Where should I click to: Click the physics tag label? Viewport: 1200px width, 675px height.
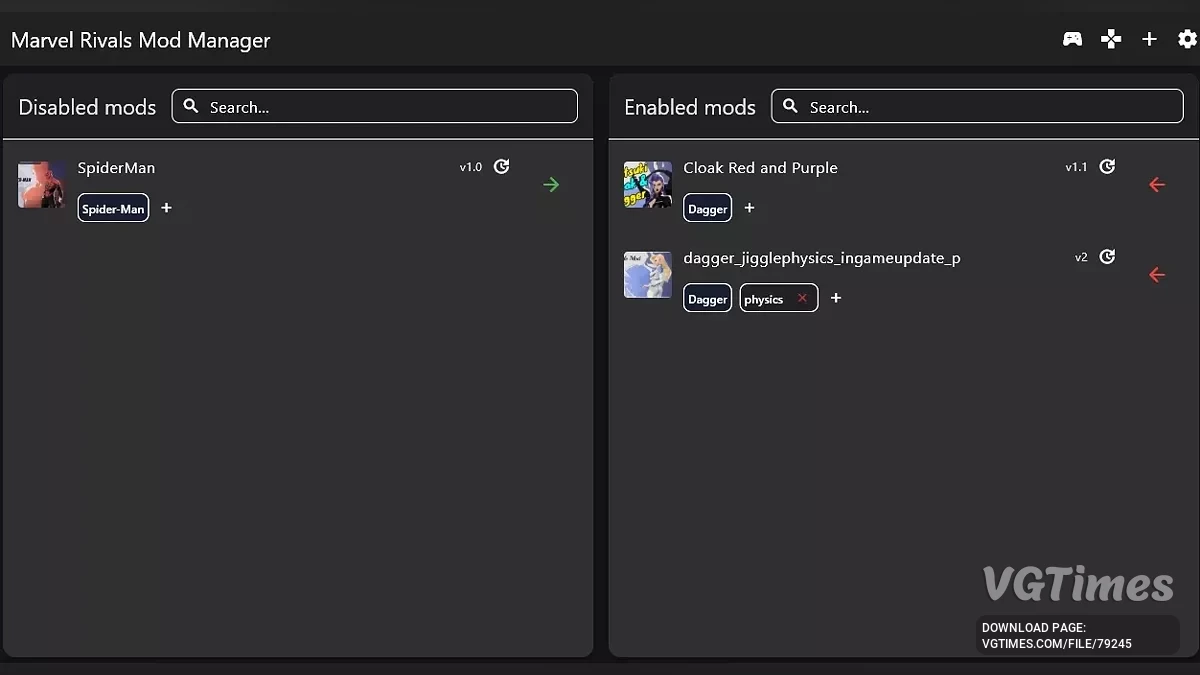764,298
